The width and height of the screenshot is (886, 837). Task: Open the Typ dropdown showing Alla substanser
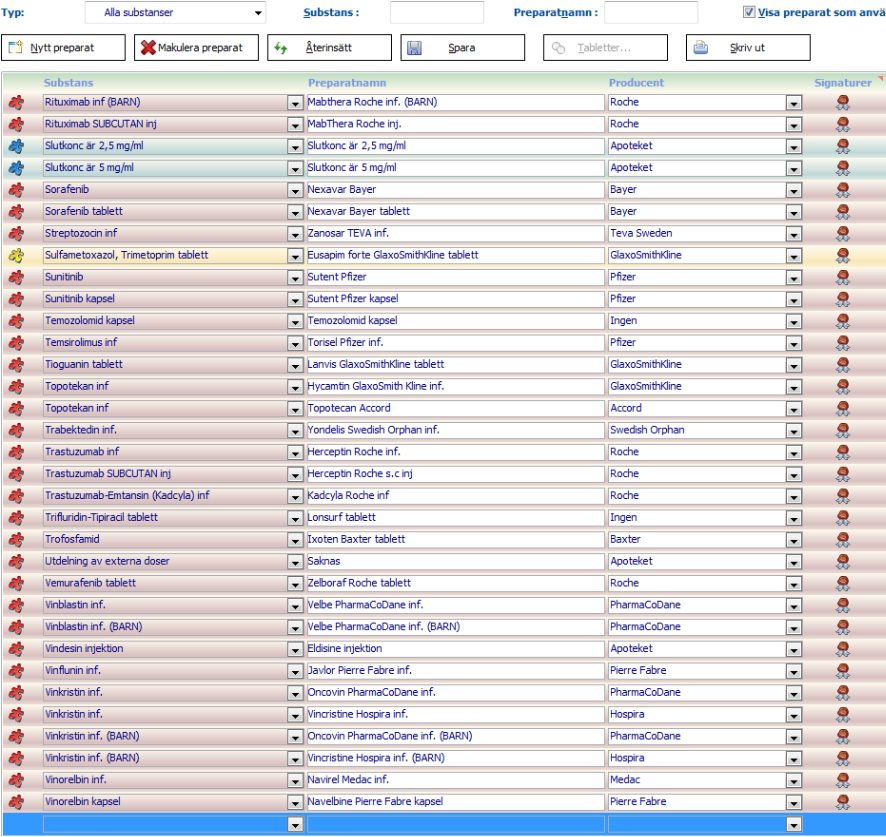tap(175, 13)
